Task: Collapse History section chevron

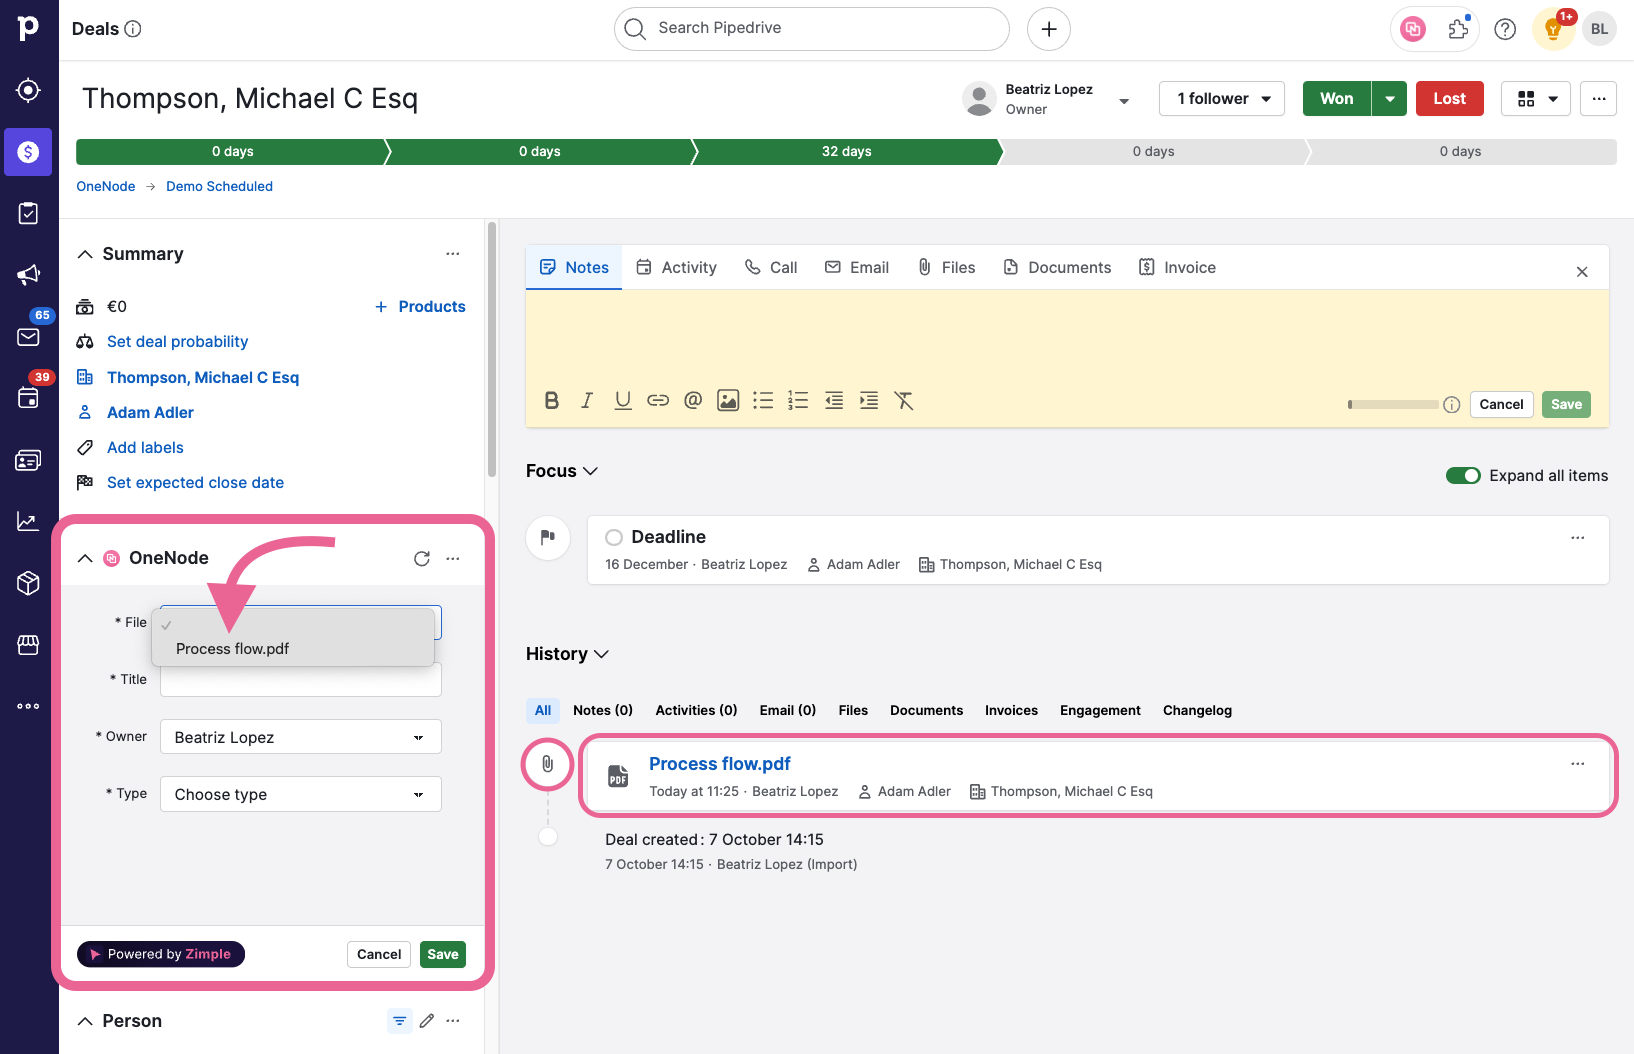Action: (x=601, y=654)
